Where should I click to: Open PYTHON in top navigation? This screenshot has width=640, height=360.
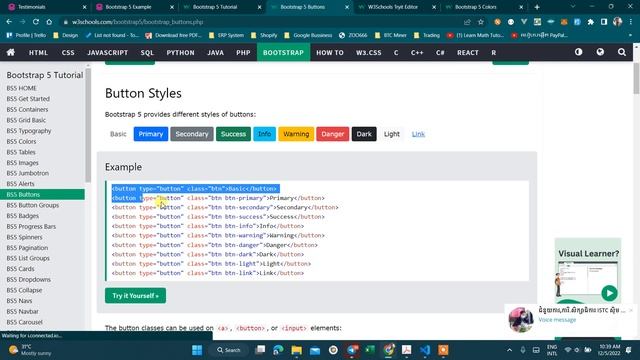[x=180, y=53]
